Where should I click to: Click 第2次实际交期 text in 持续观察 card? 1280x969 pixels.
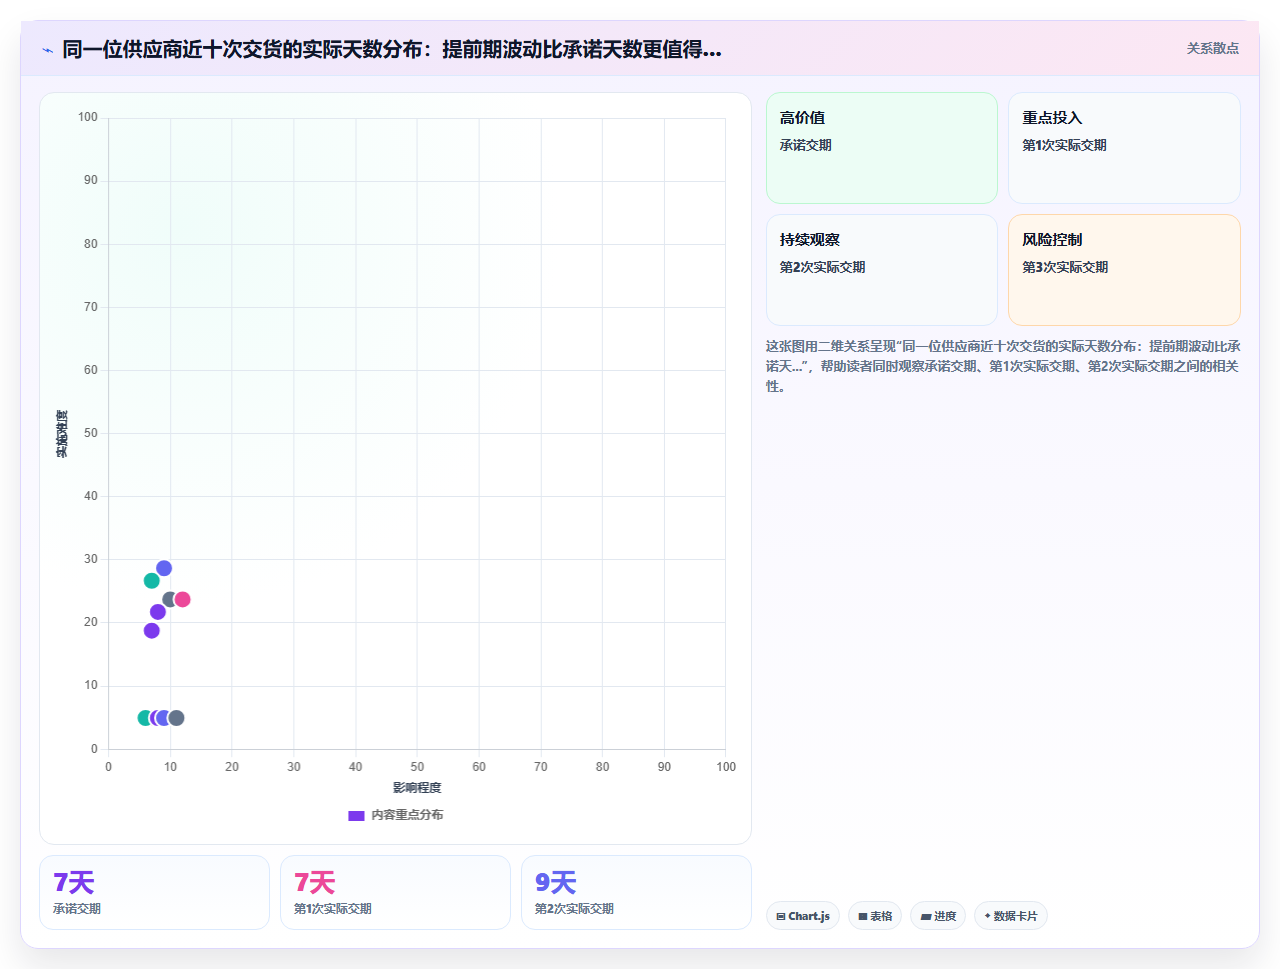point(822,267)
